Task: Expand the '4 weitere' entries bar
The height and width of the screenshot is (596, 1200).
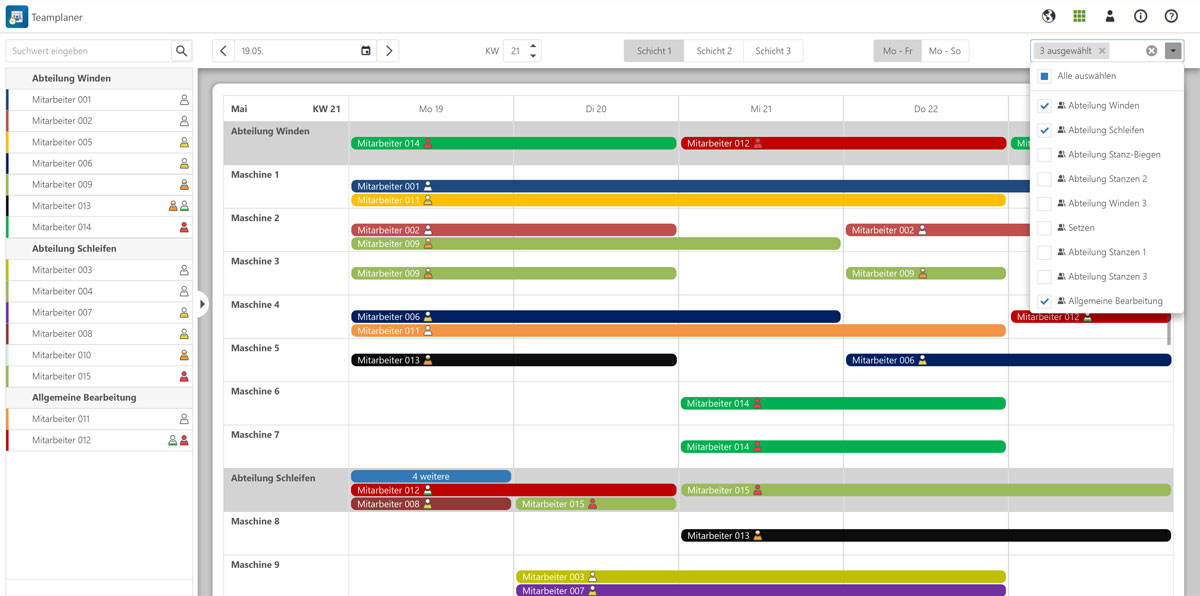Action: point(430,477)
